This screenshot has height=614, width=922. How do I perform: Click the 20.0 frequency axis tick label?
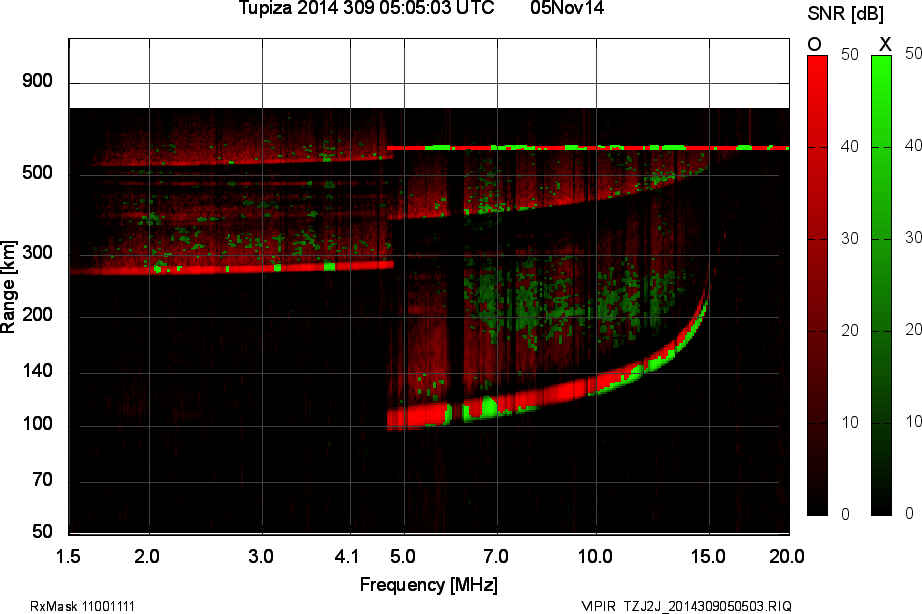(x=787, y=556)
